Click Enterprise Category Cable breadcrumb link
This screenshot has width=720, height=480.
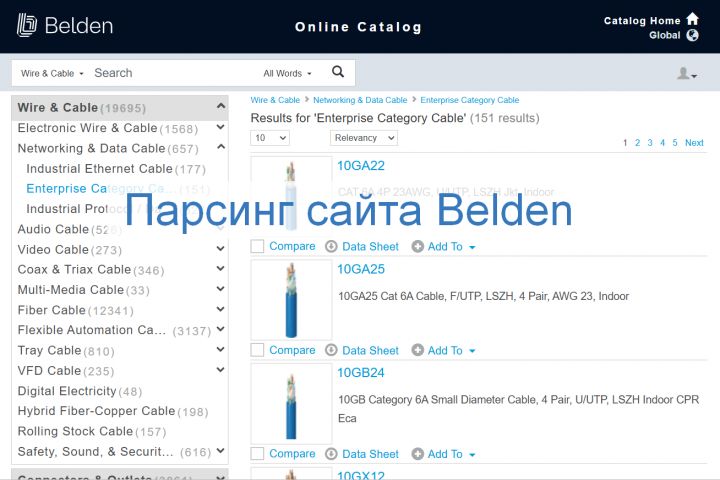click(470, 100)
